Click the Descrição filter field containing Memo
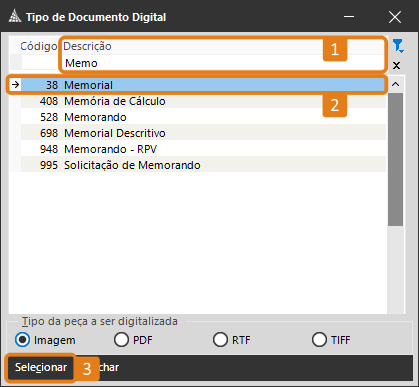 coord(223,63)
